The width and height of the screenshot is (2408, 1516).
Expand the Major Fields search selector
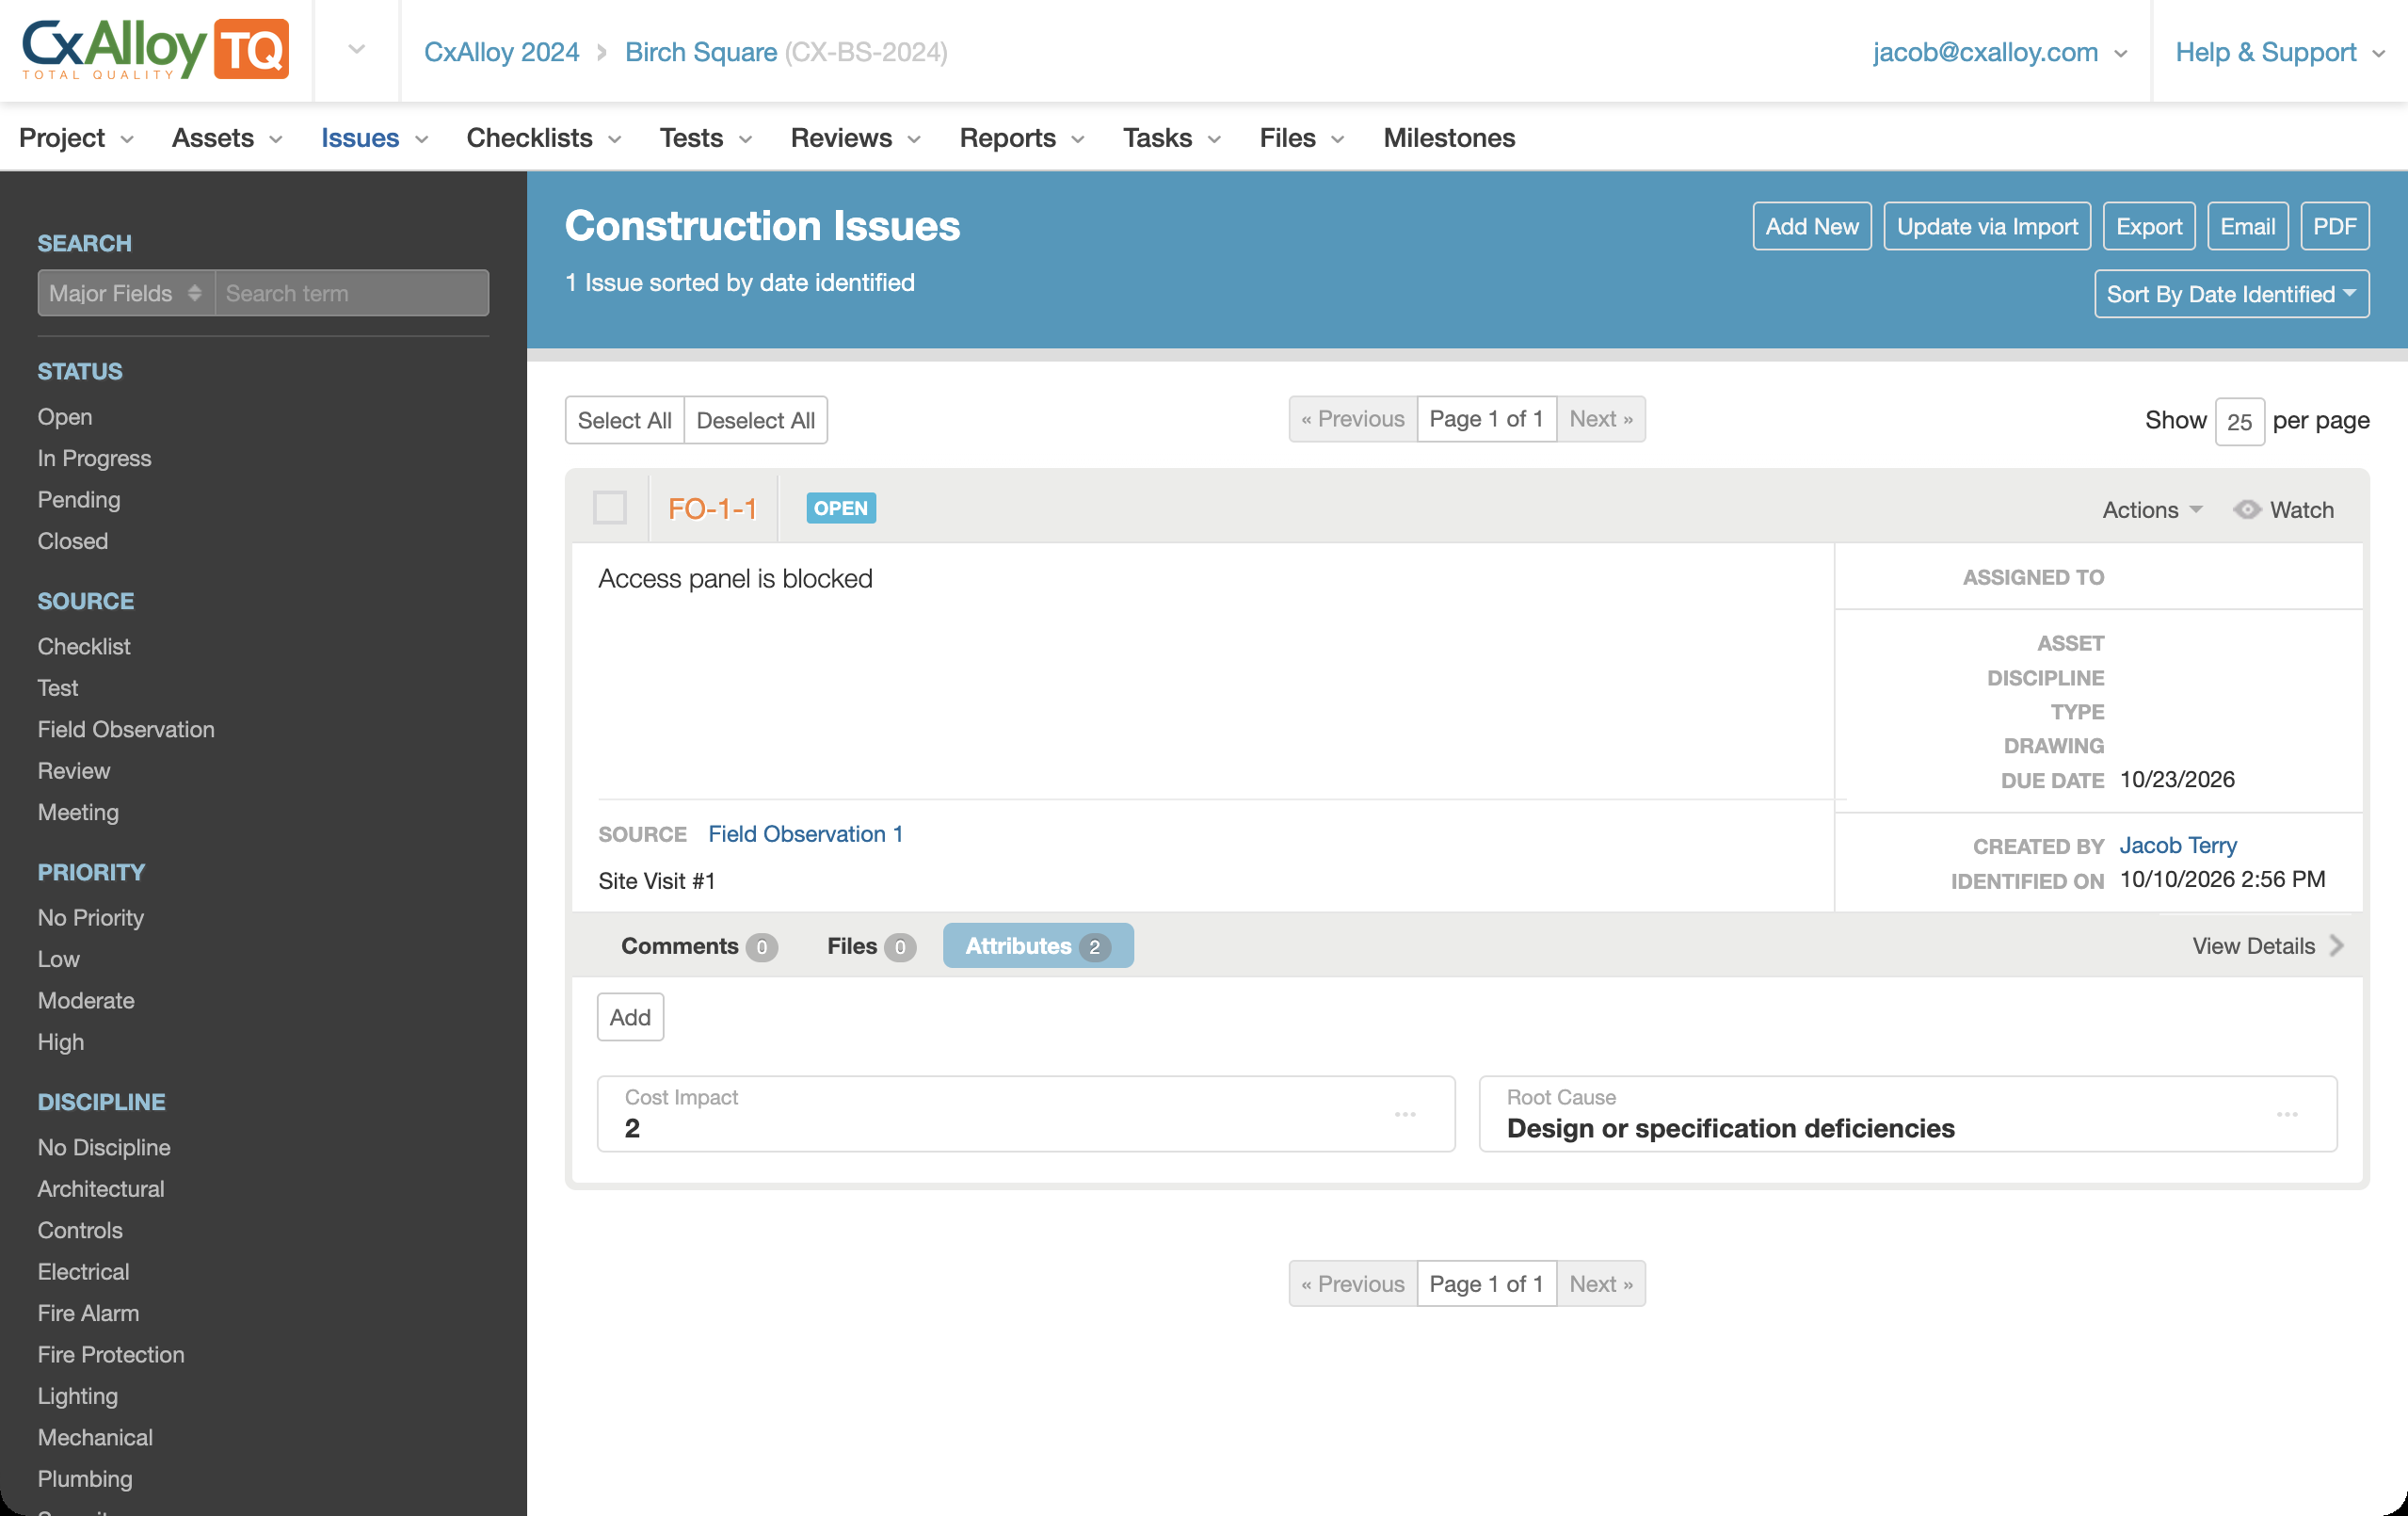point(126,293)
